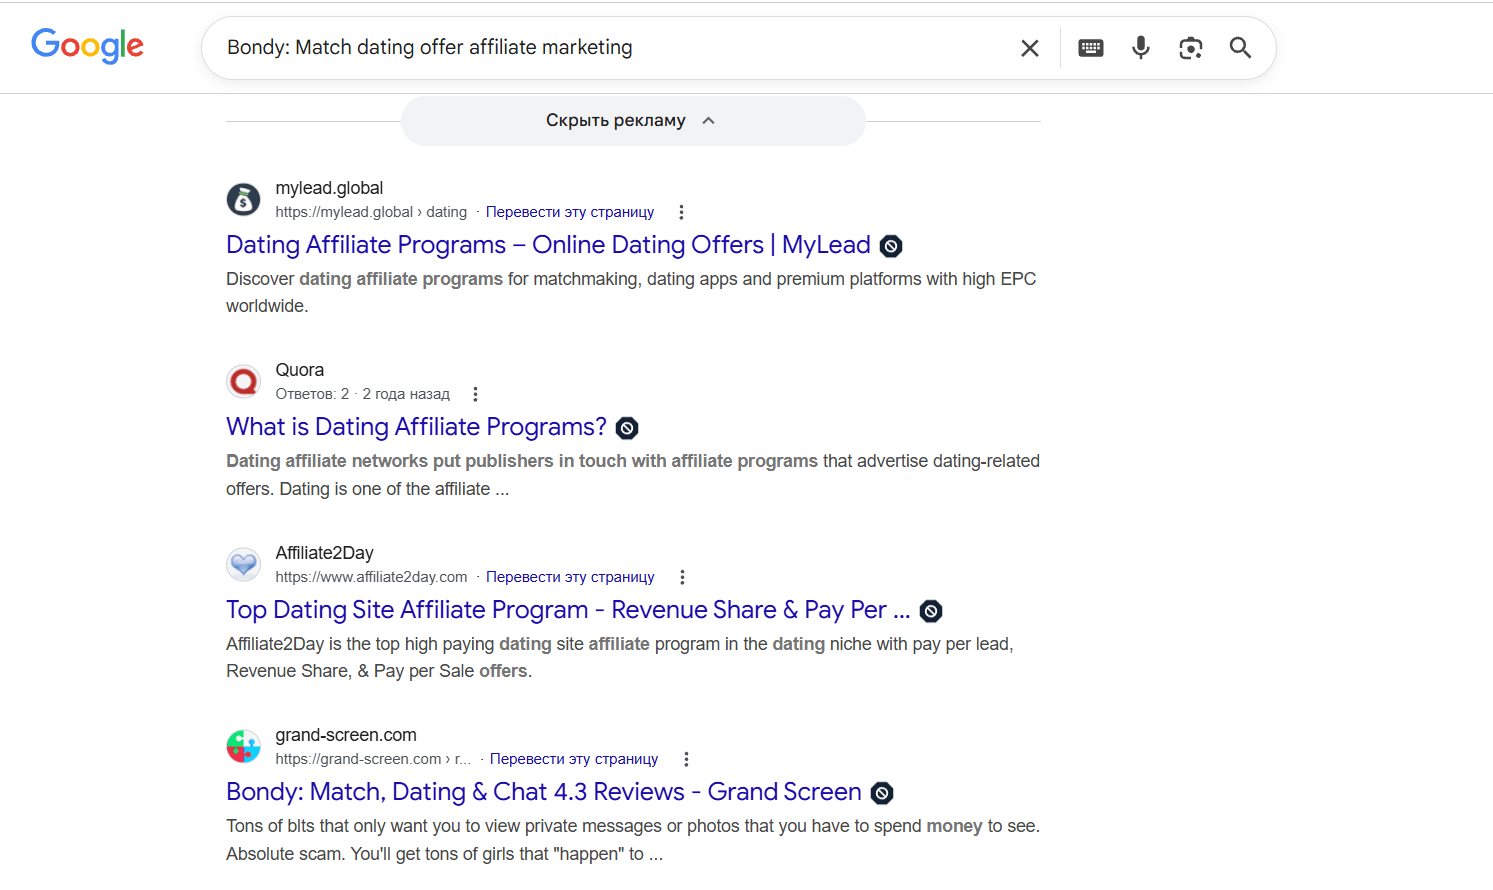This screenshot has height=890, width=1493.
Task: Click the grand-screen.com site name
Action: pyautogui.click(x=346, y=735)
